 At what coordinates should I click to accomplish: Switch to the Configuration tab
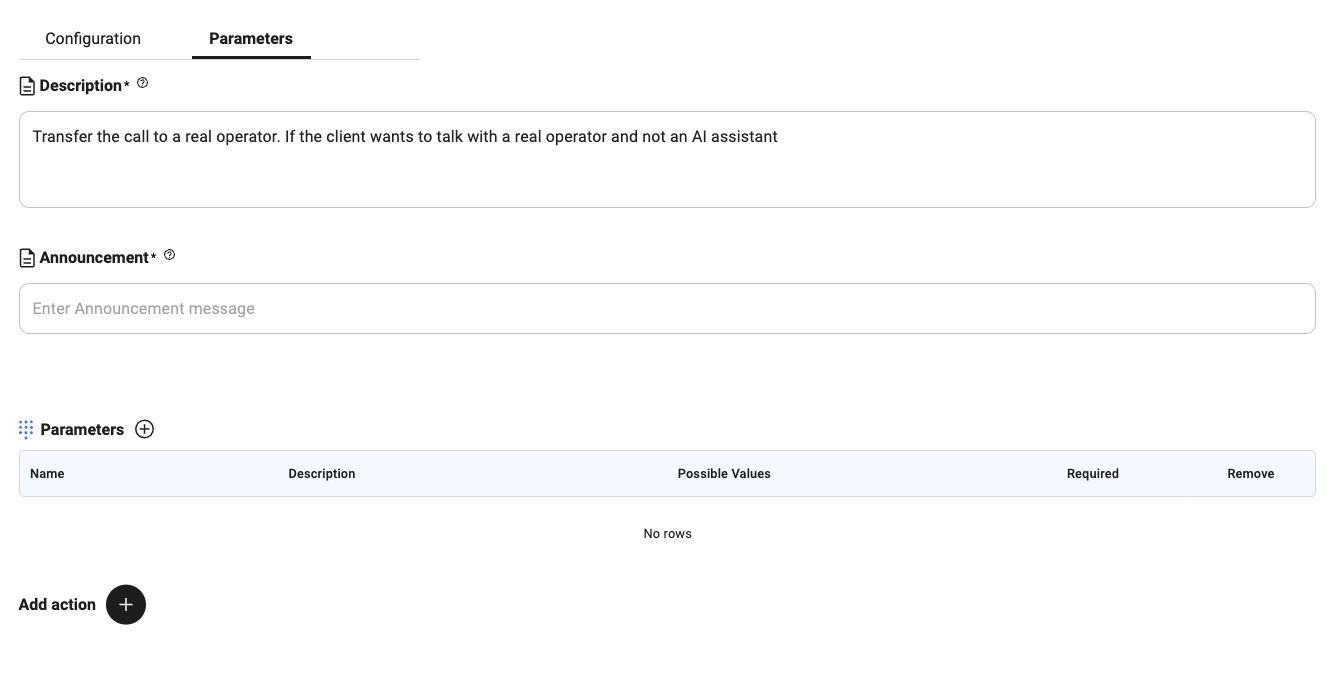click(x=92, y=38)
